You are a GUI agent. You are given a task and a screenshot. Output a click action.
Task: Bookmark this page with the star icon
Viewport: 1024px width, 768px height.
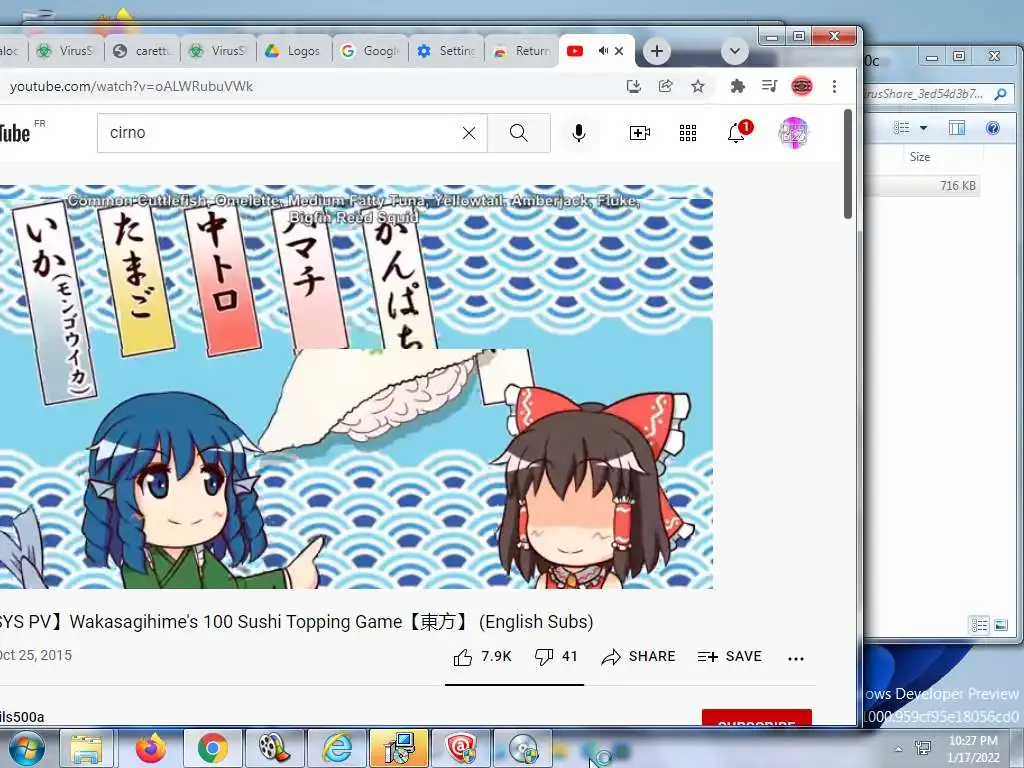(x=697, y=86)
